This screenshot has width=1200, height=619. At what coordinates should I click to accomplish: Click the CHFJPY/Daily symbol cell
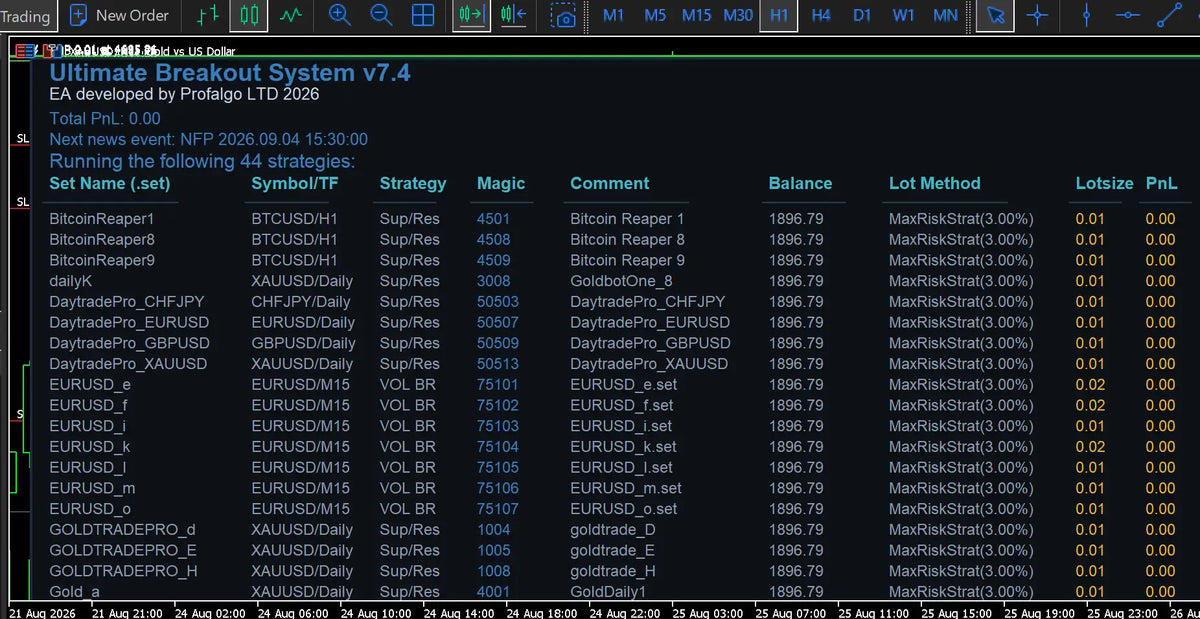click(301, 301)
